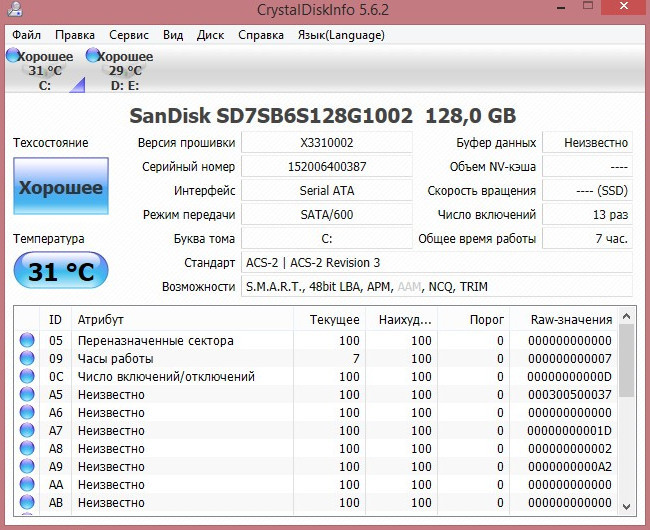650x530 pixels.
Task: Select row Часы работы
Action: point(316,358)
